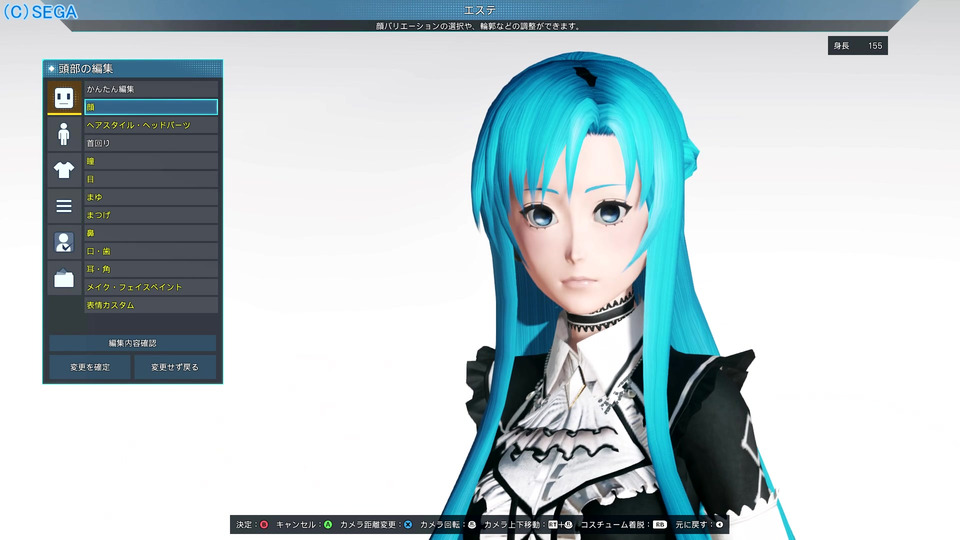Select the highlighted 顔 menu entry
The width and height of the screenshot is (960, 540).
pyautogui.click(x=151, y=107)
